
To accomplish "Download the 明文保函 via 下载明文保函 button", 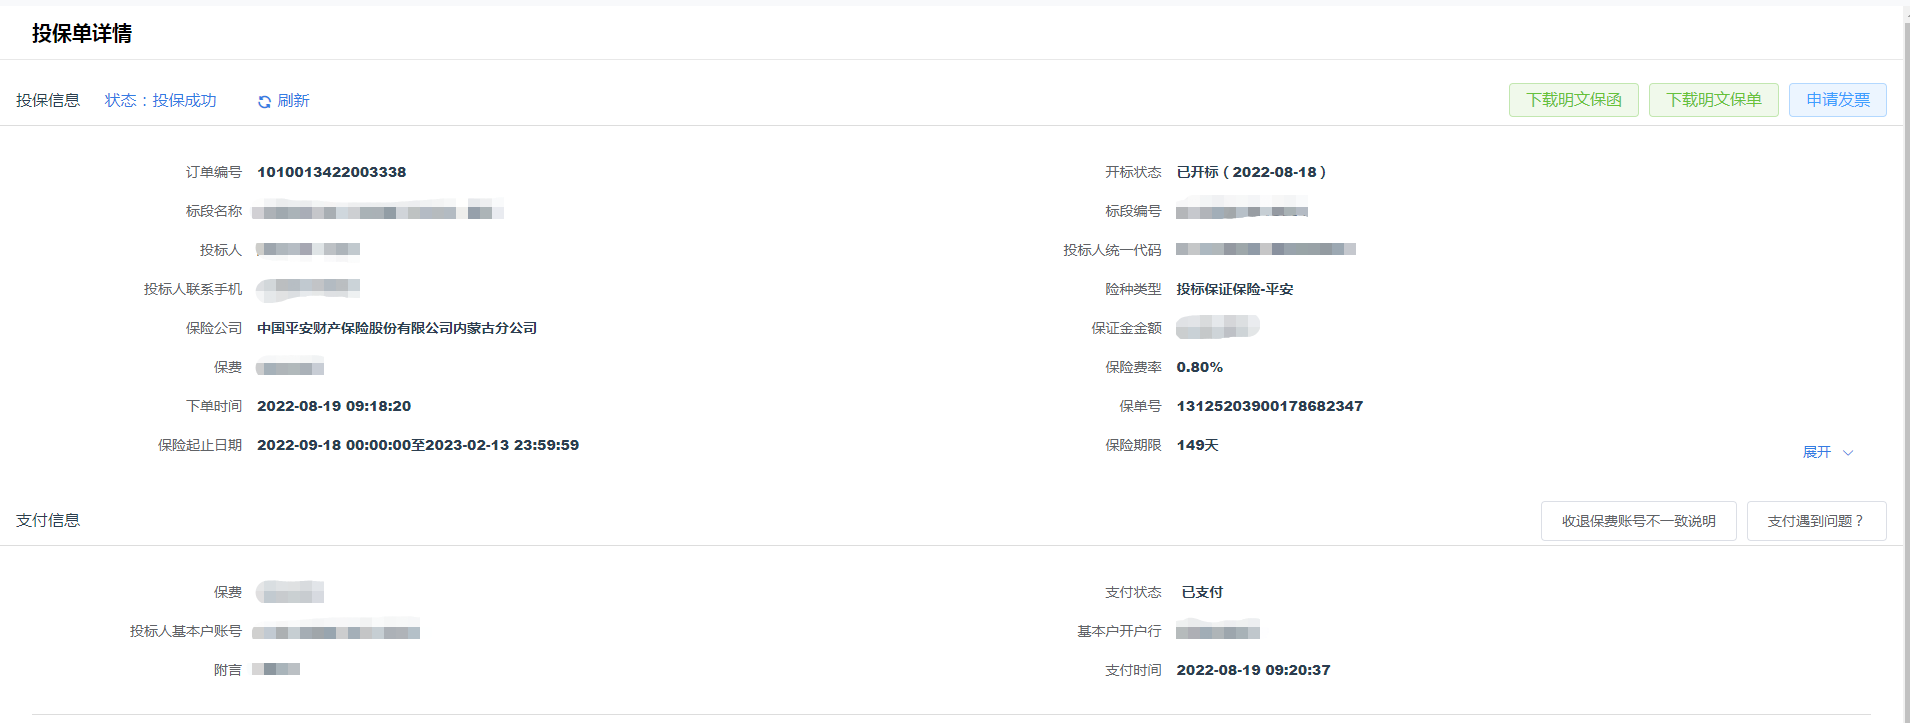I will pyautogui.click(x=1573, y=100).
